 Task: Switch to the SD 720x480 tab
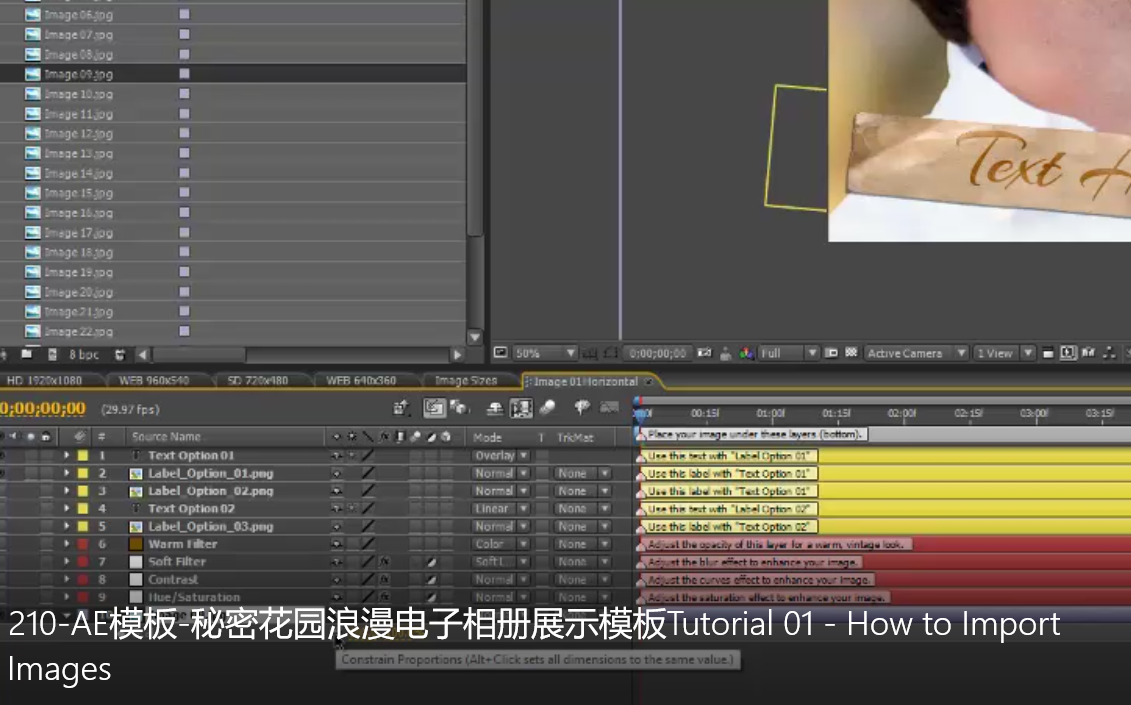258,380
